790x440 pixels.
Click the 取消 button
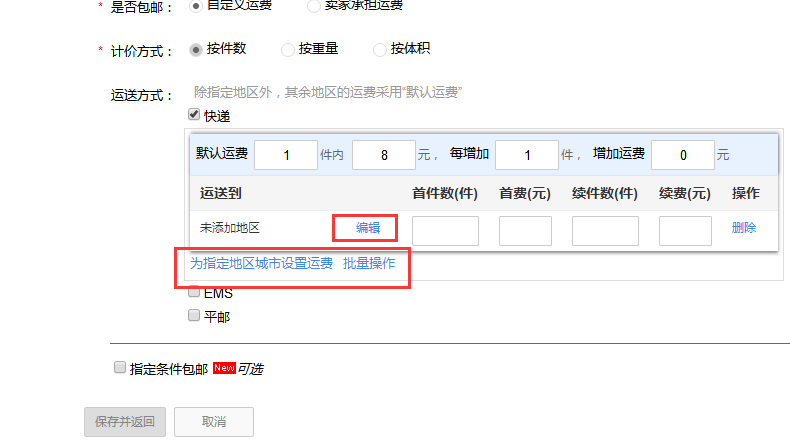coord(214,422)
